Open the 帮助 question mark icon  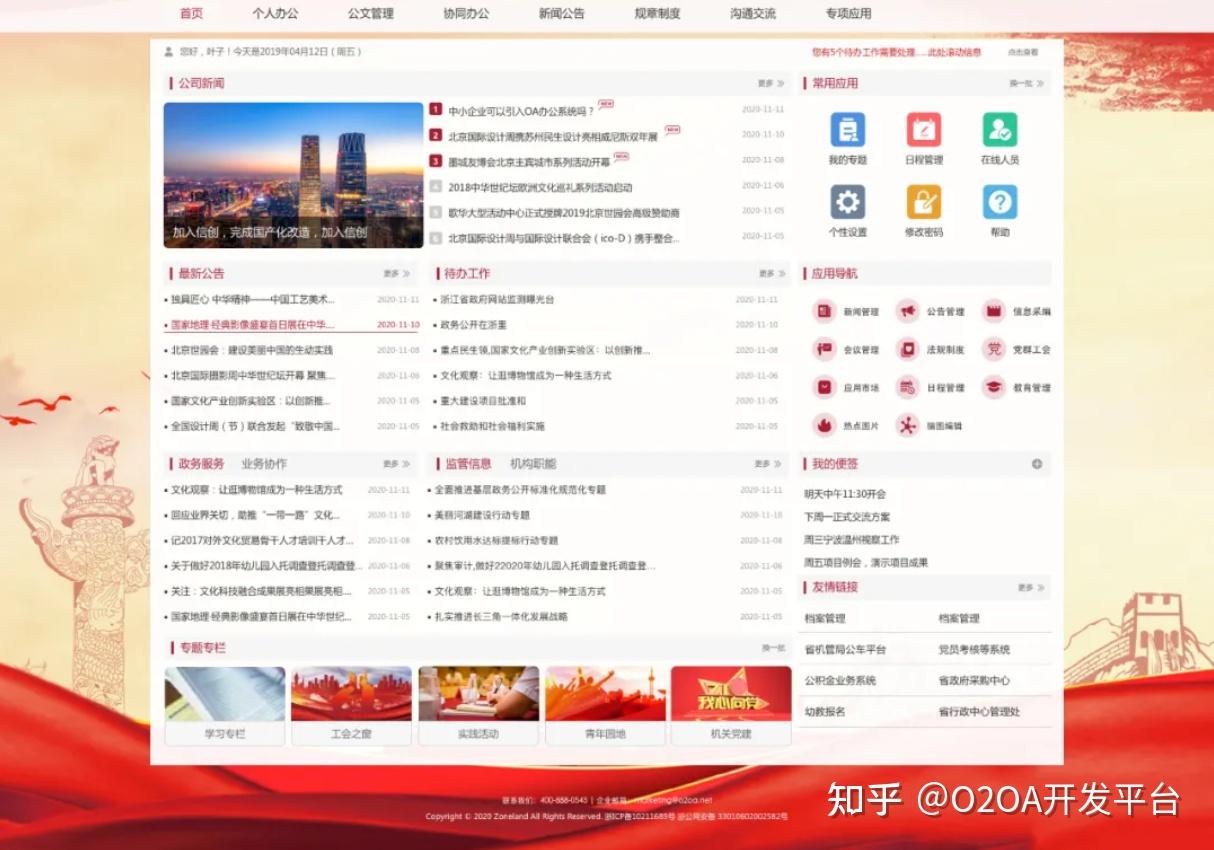(x=999, y=202)
